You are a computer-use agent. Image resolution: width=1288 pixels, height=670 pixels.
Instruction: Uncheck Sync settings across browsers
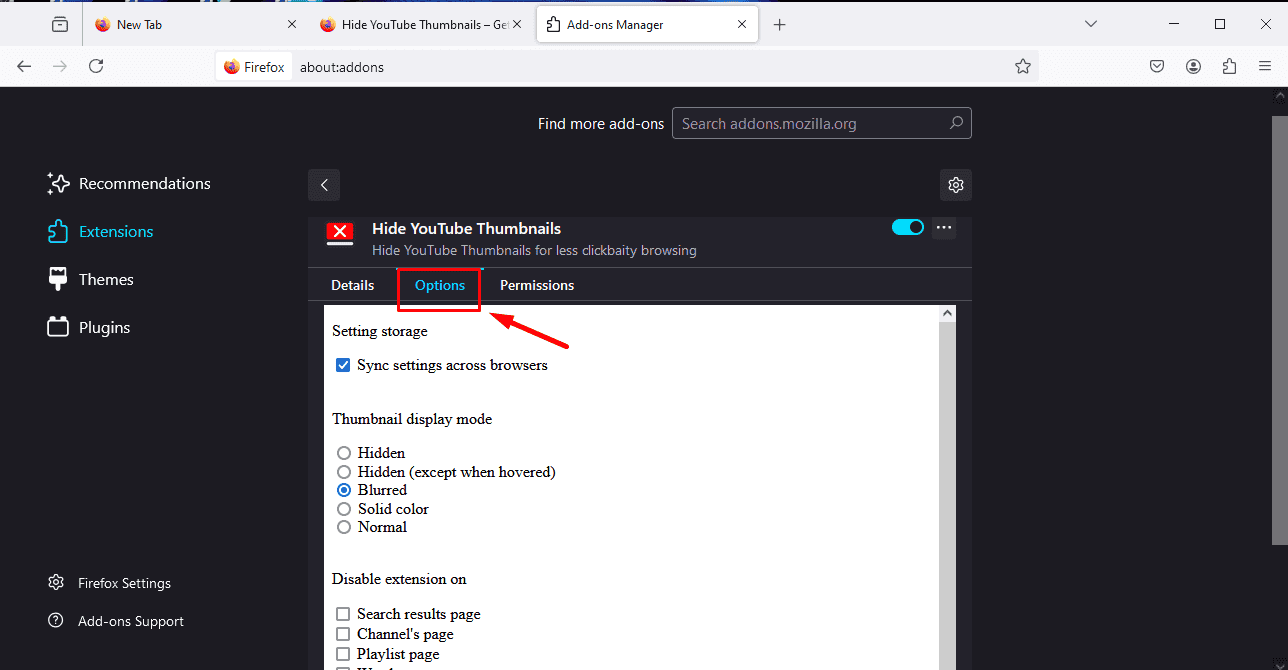343,366
